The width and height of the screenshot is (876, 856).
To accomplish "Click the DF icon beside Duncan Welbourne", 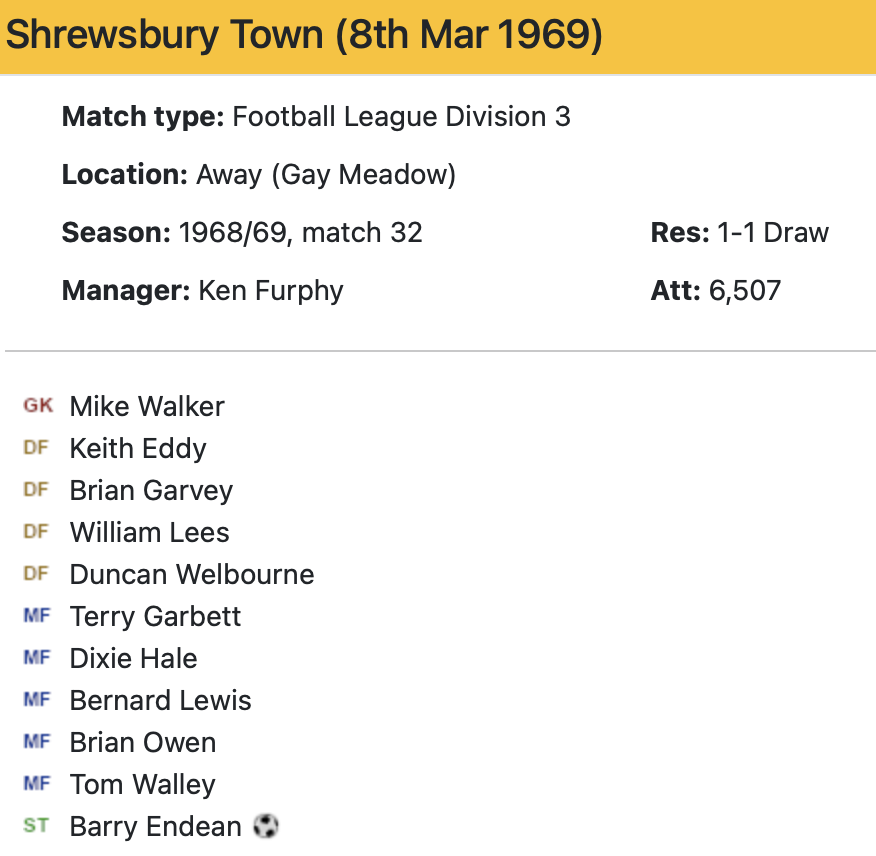I will pos(36,574).
